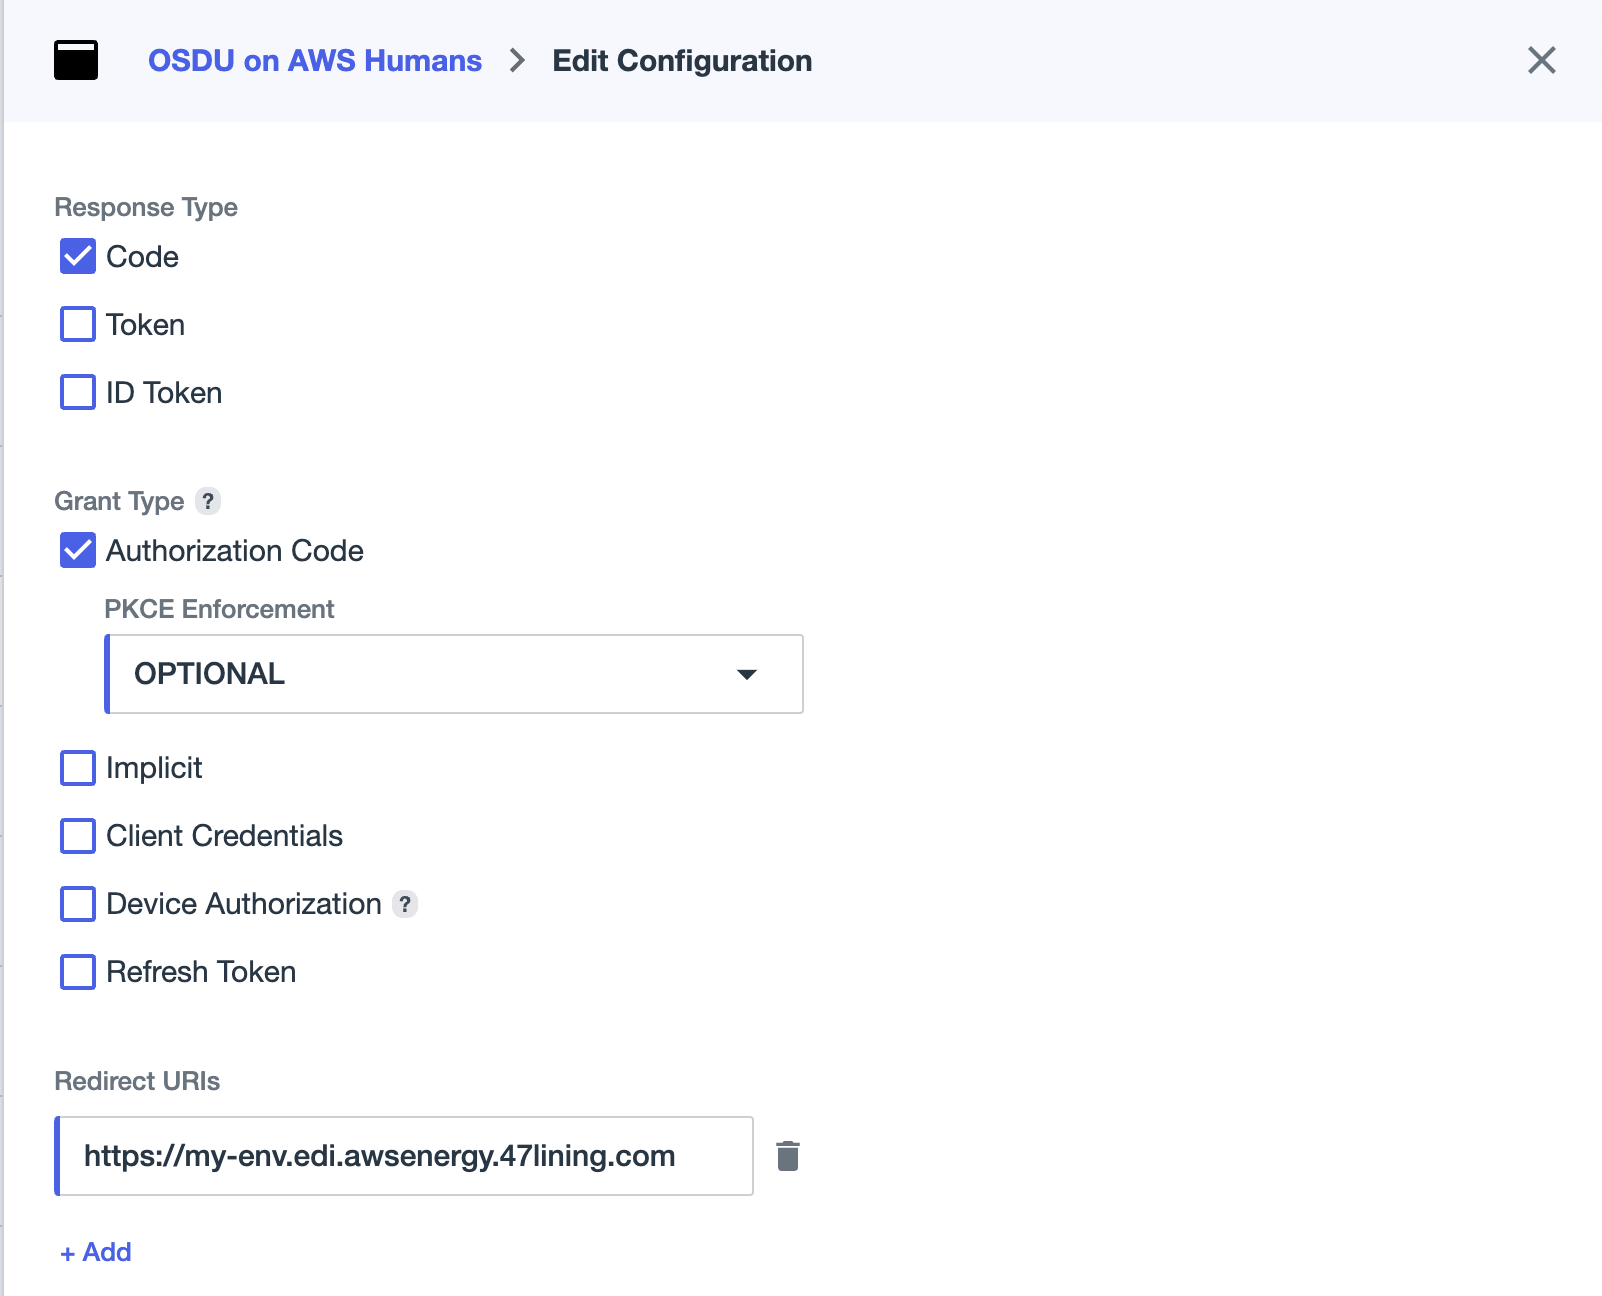
Task: Open the PKCE Enforcement dropdown
Action: click(454, 674)
